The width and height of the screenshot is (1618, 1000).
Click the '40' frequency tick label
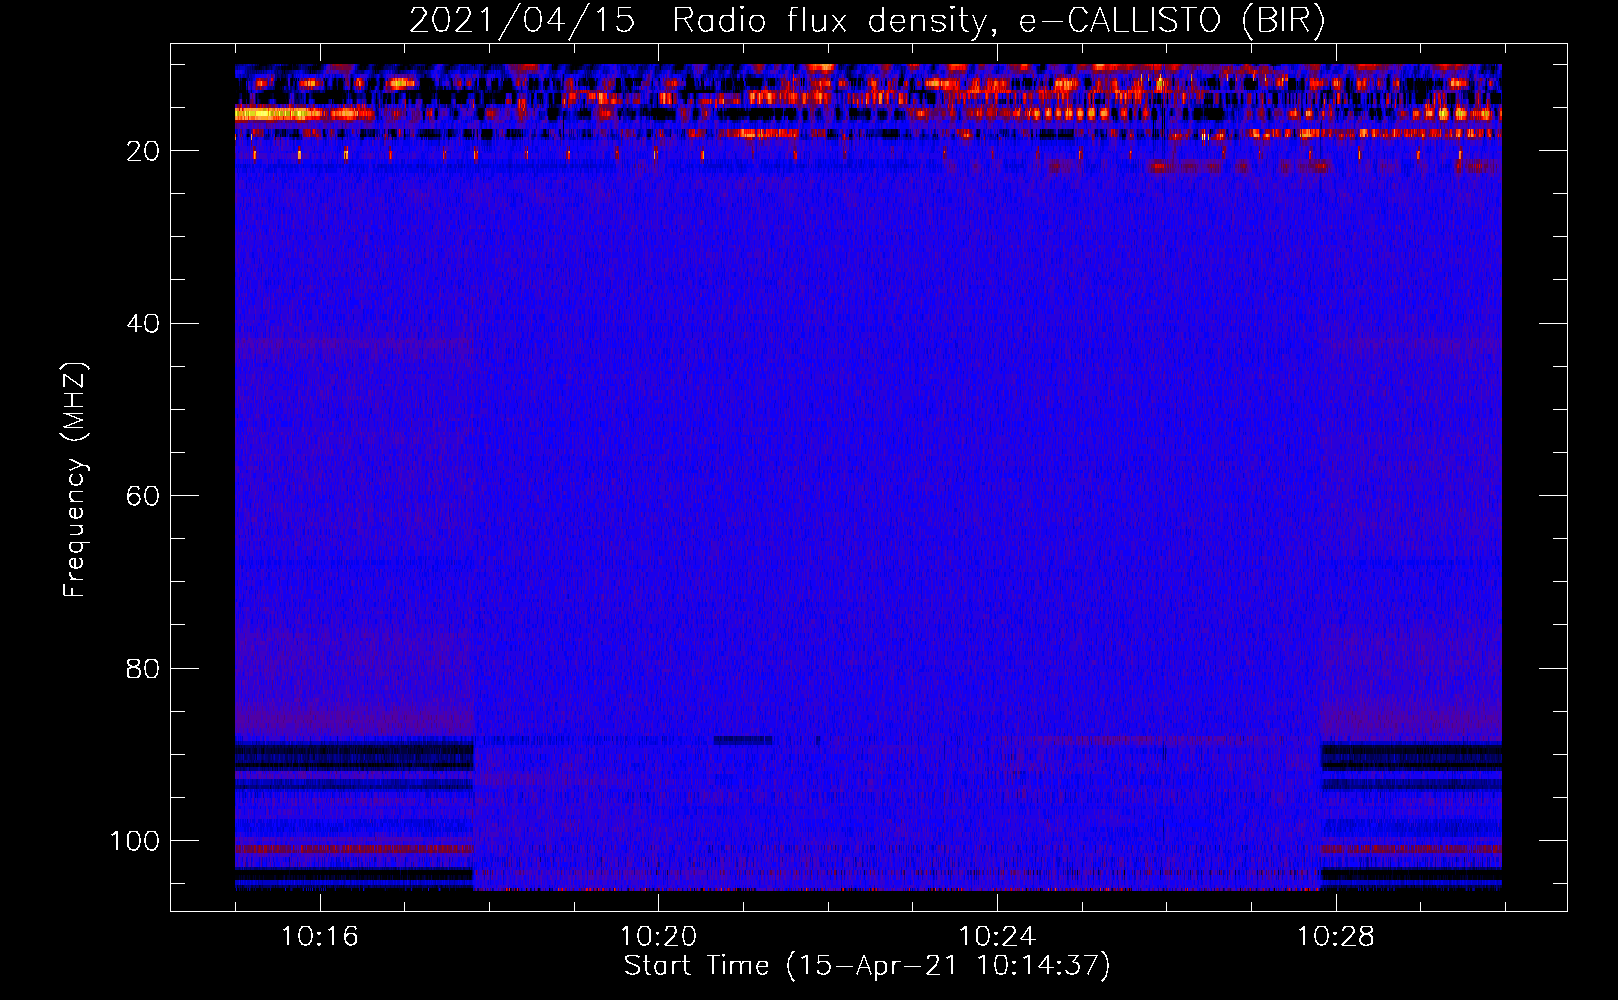143,324
